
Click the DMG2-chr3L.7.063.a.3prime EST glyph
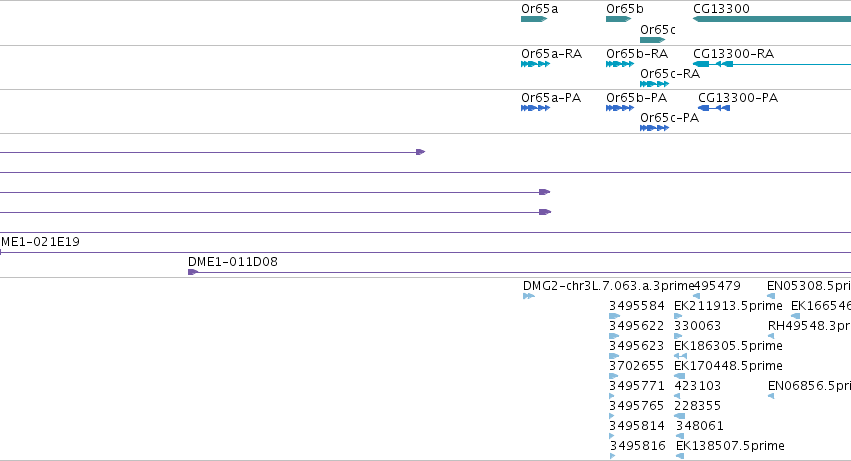[x=529, y=296]
